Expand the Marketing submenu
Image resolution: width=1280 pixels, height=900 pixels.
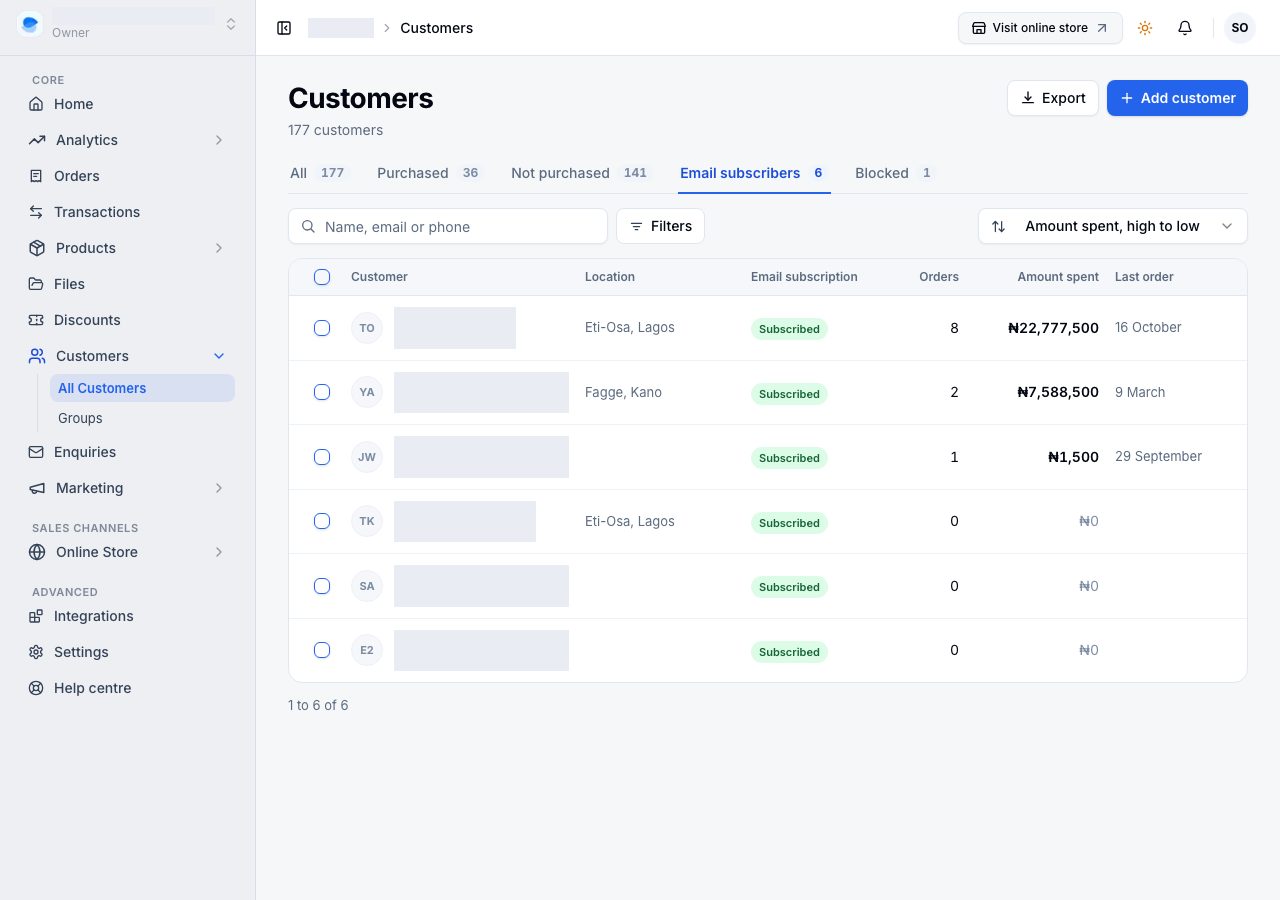click(x=219, y=488)
